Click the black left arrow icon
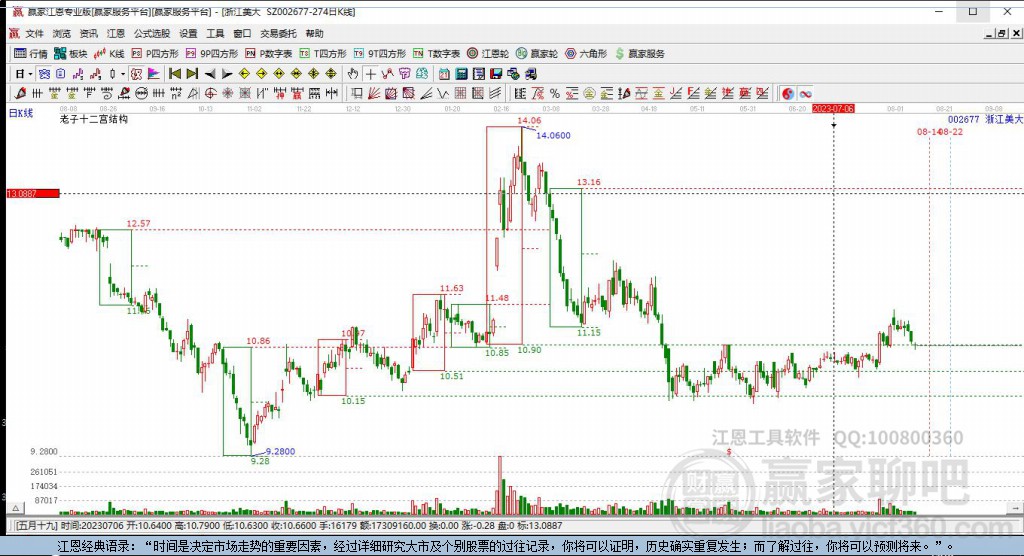This screenshot has height=556, width=1024. coord(210,74)
